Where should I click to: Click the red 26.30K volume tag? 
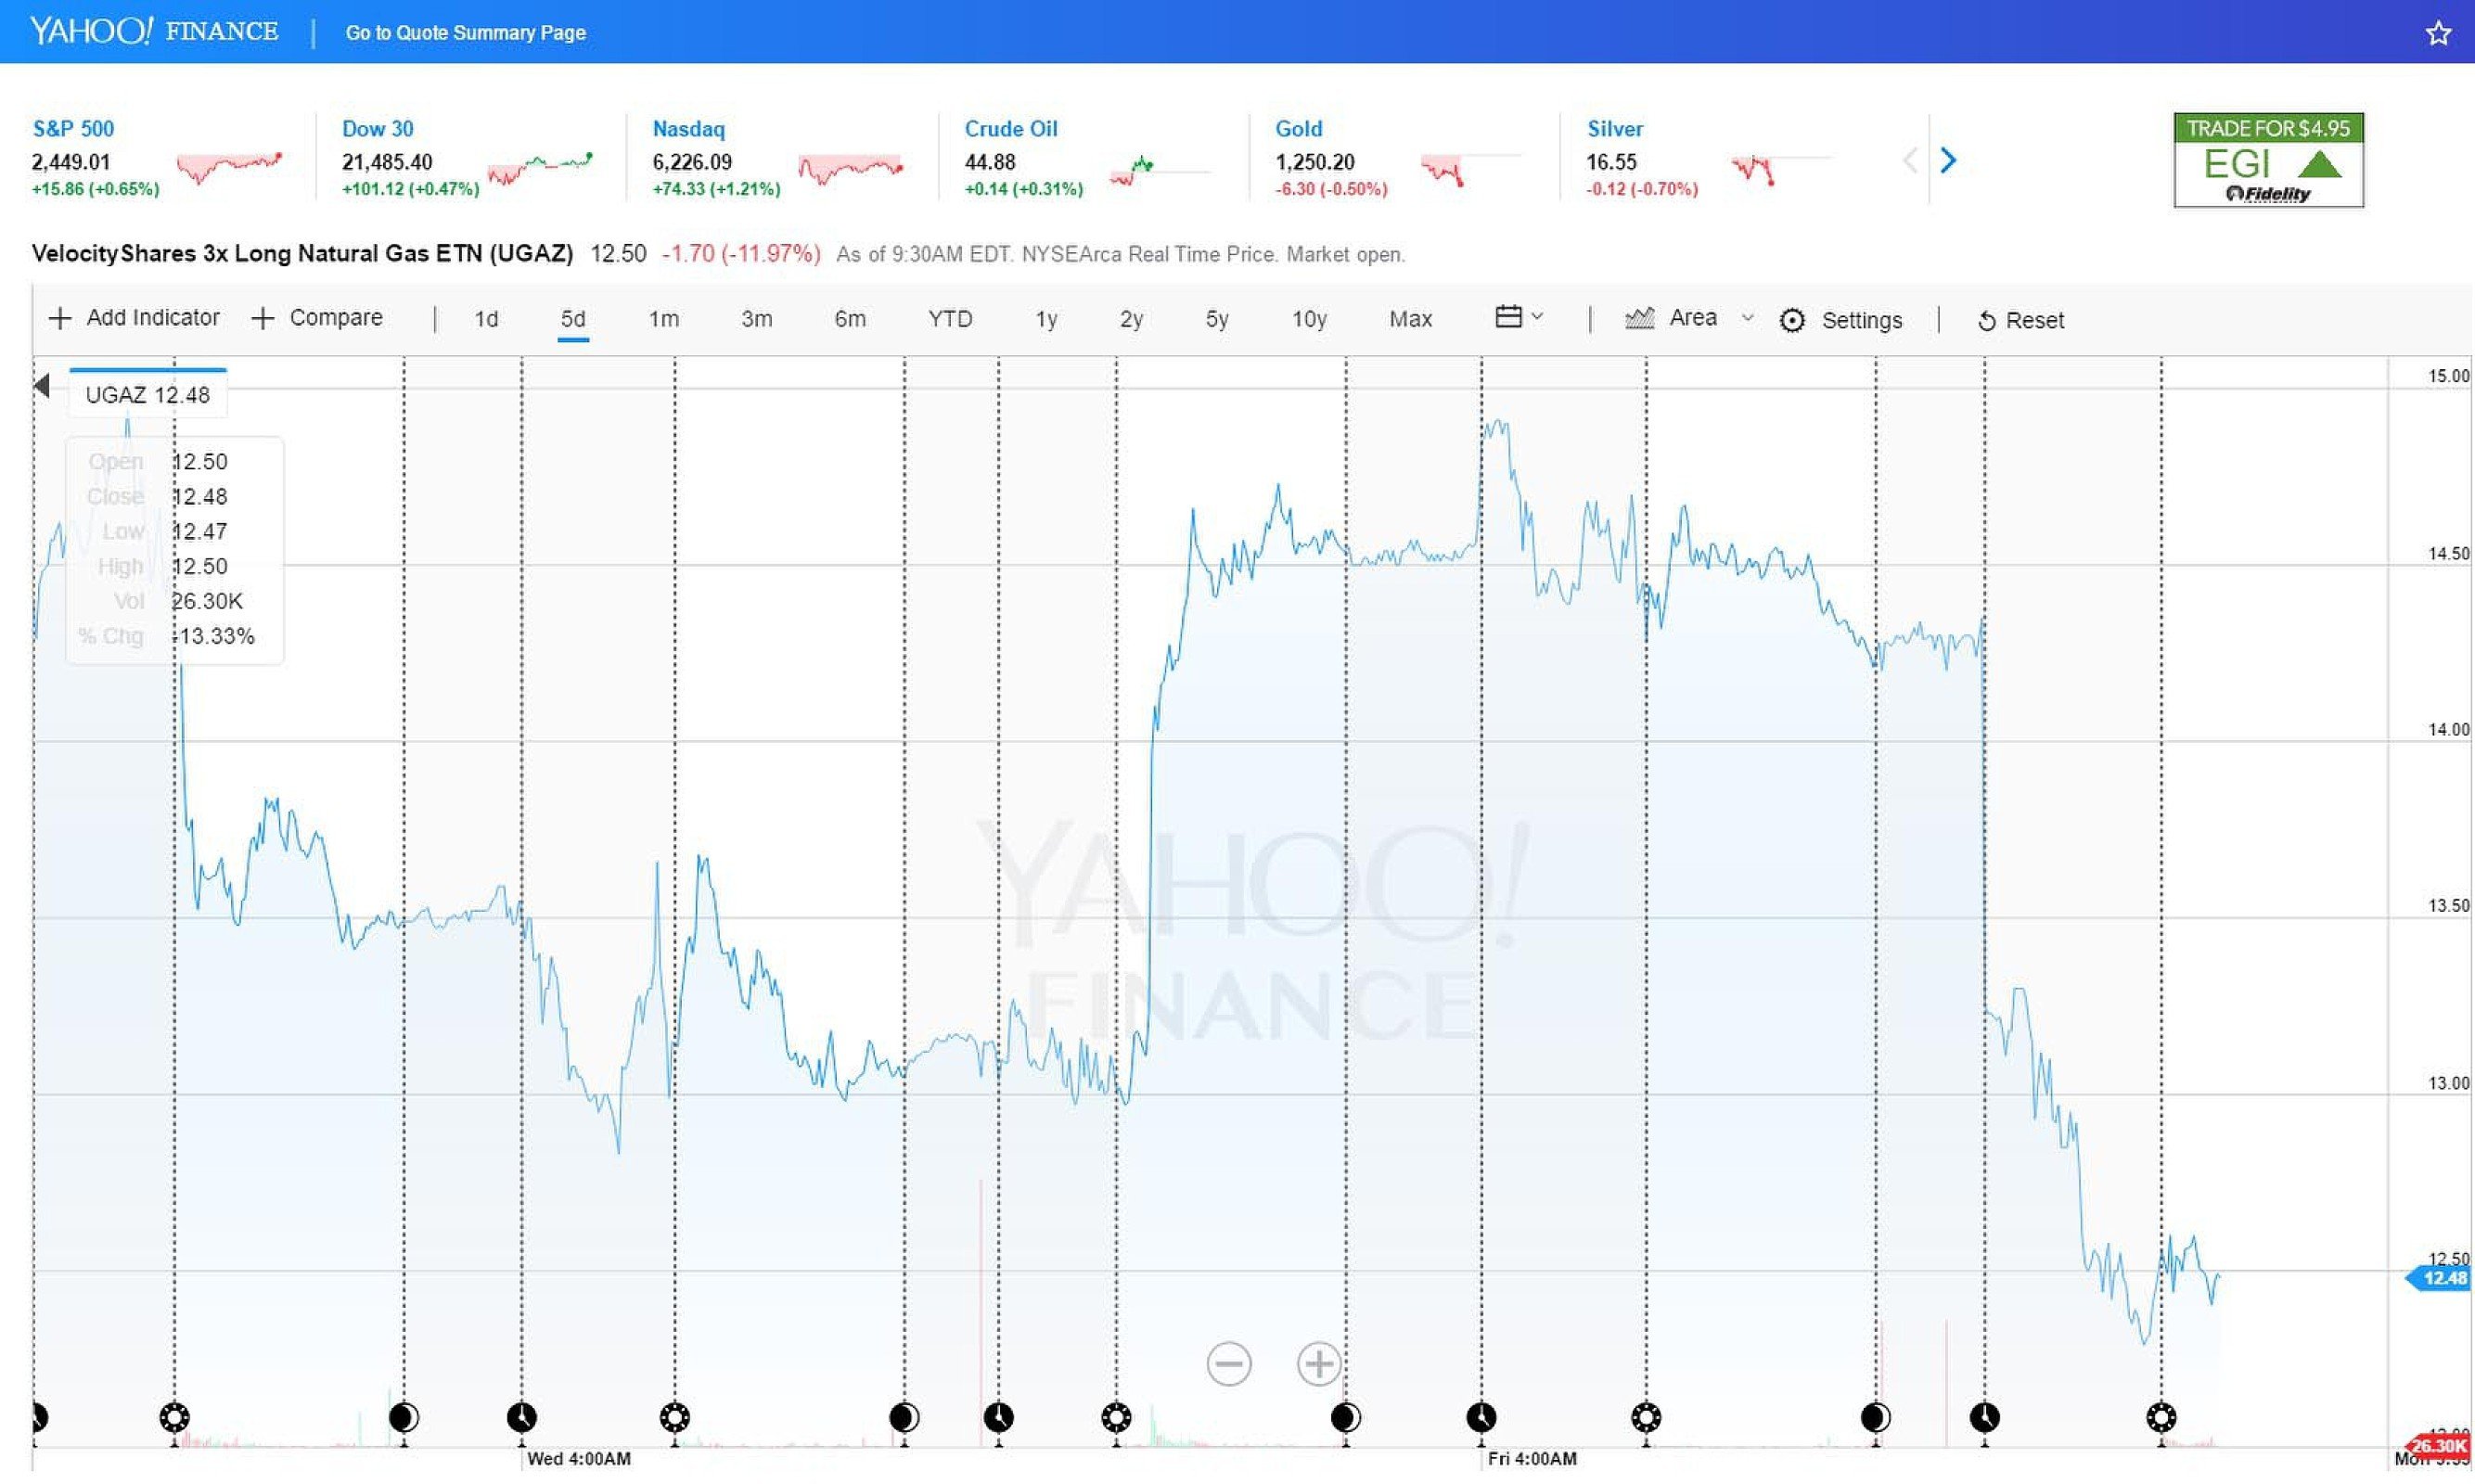tap(2440, 1446)
